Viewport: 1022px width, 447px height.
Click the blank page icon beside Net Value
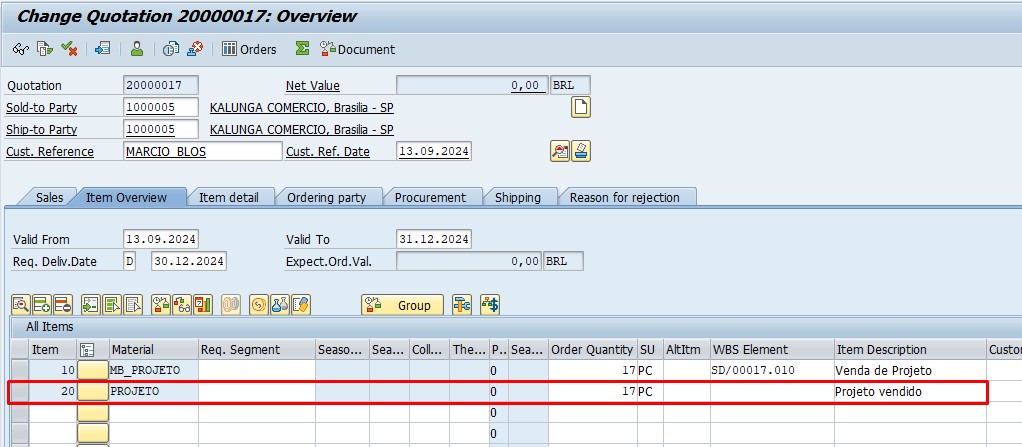(x=581, y=108)
